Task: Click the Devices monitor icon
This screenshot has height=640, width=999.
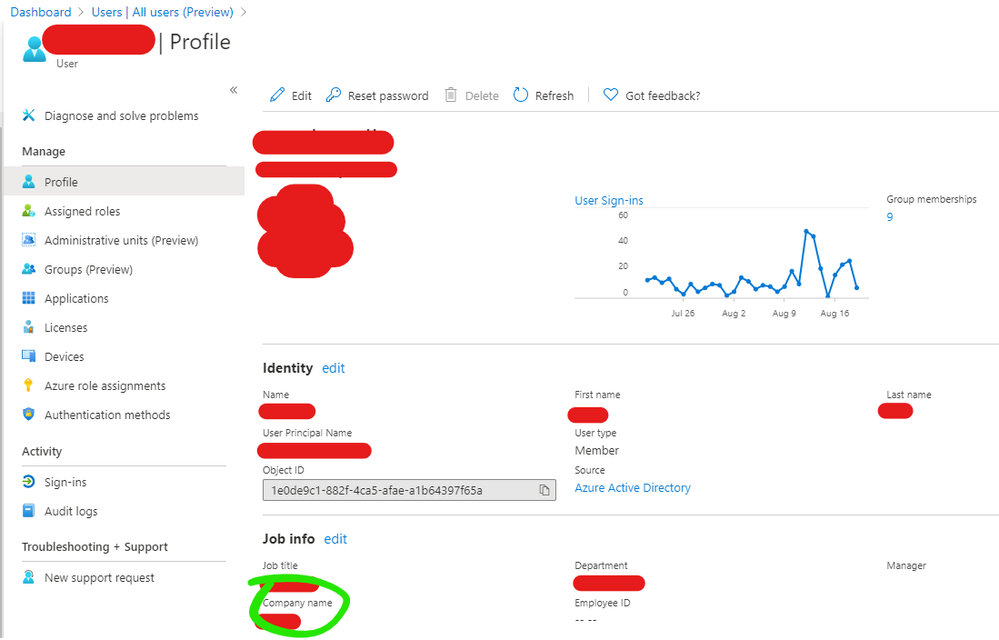Action: 29,356
